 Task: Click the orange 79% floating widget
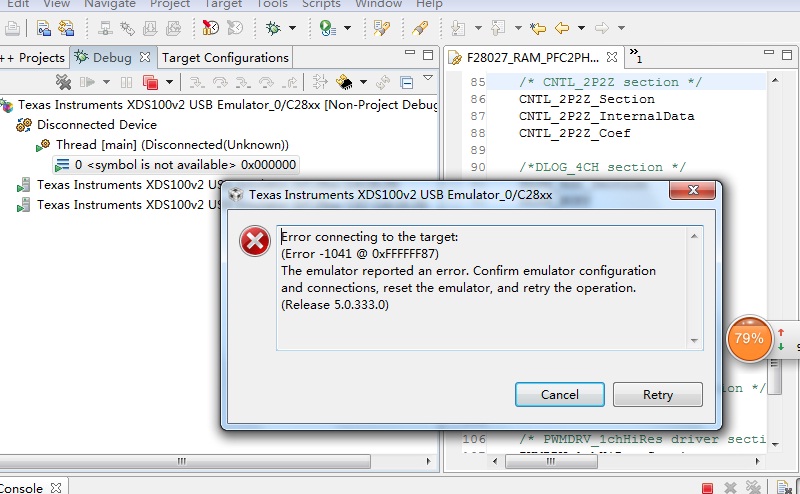[749, 338]
